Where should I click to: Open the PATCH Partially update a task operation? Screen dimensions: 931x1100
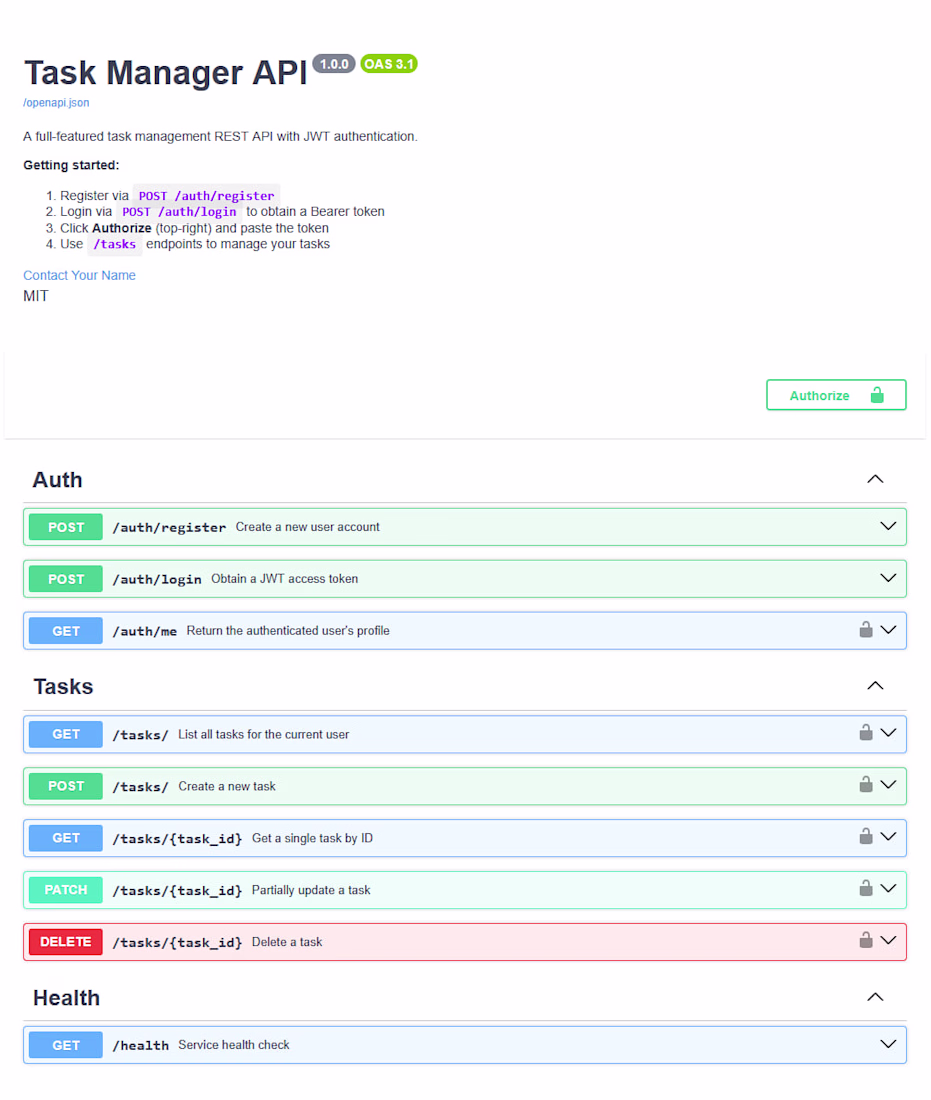[x=464, y=890]
